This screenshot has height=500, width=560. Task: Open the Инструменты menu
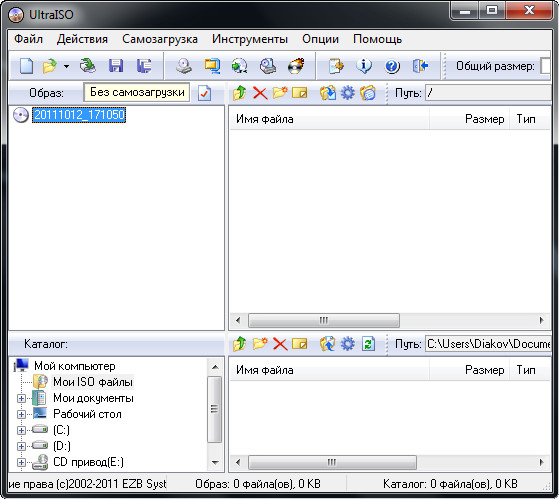[250, 39]
